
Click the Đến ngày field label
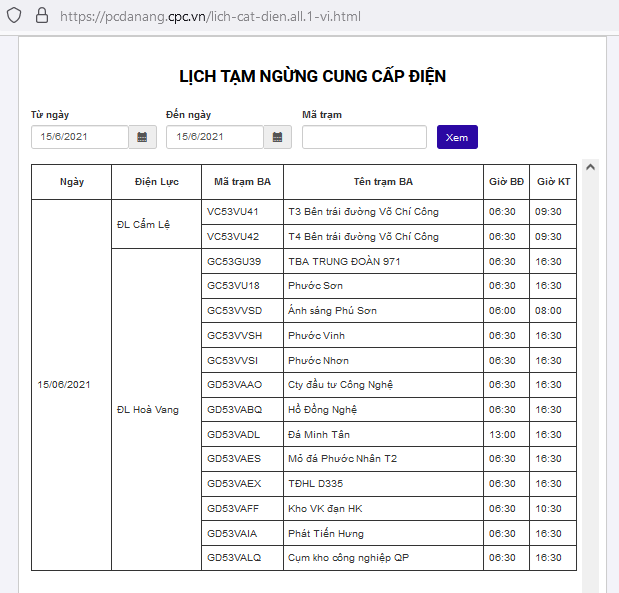pyautogui.click(x=188, y=115)
